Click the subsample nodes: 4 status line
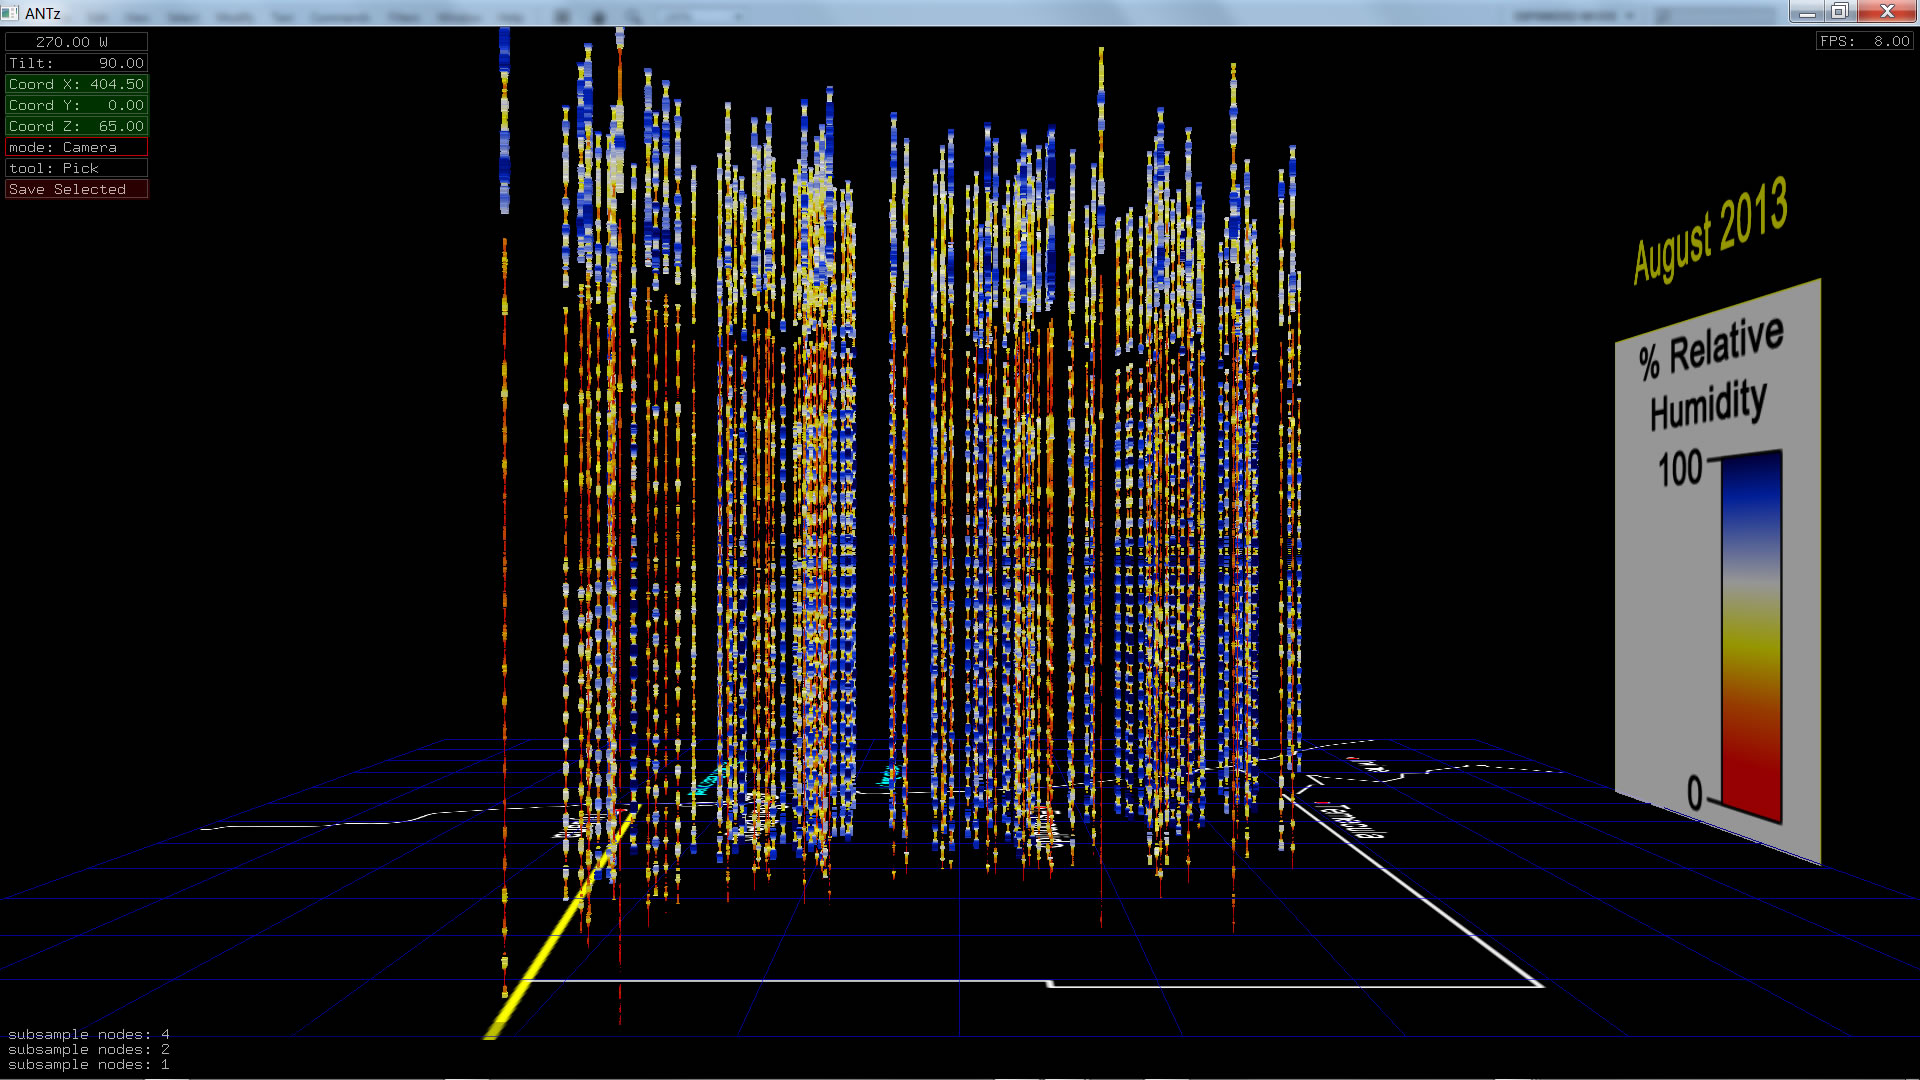Screen dimensions: 1920x1080 [x=88, y=1034]
